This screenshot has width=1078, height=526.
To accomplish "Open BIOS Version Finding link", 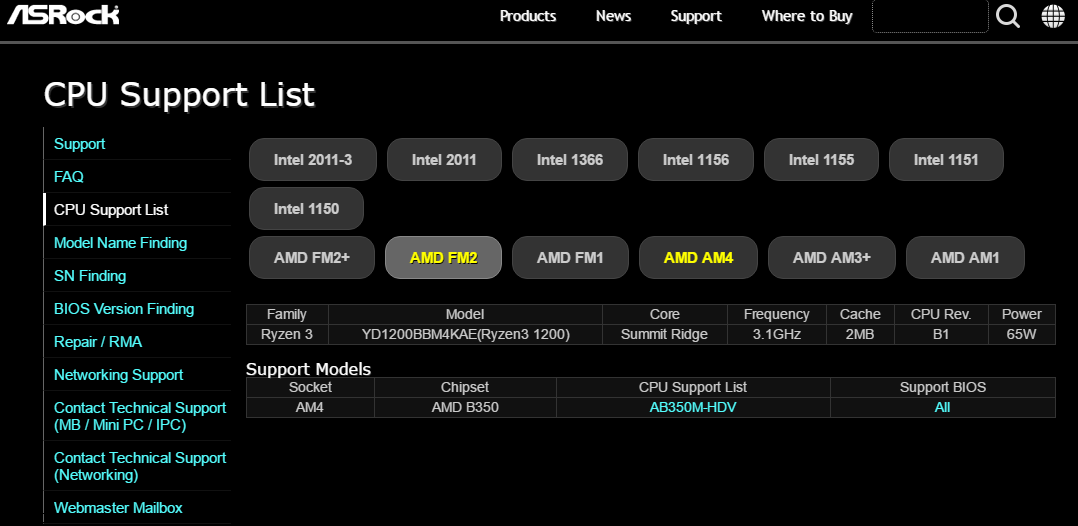I will pos(124,309).
